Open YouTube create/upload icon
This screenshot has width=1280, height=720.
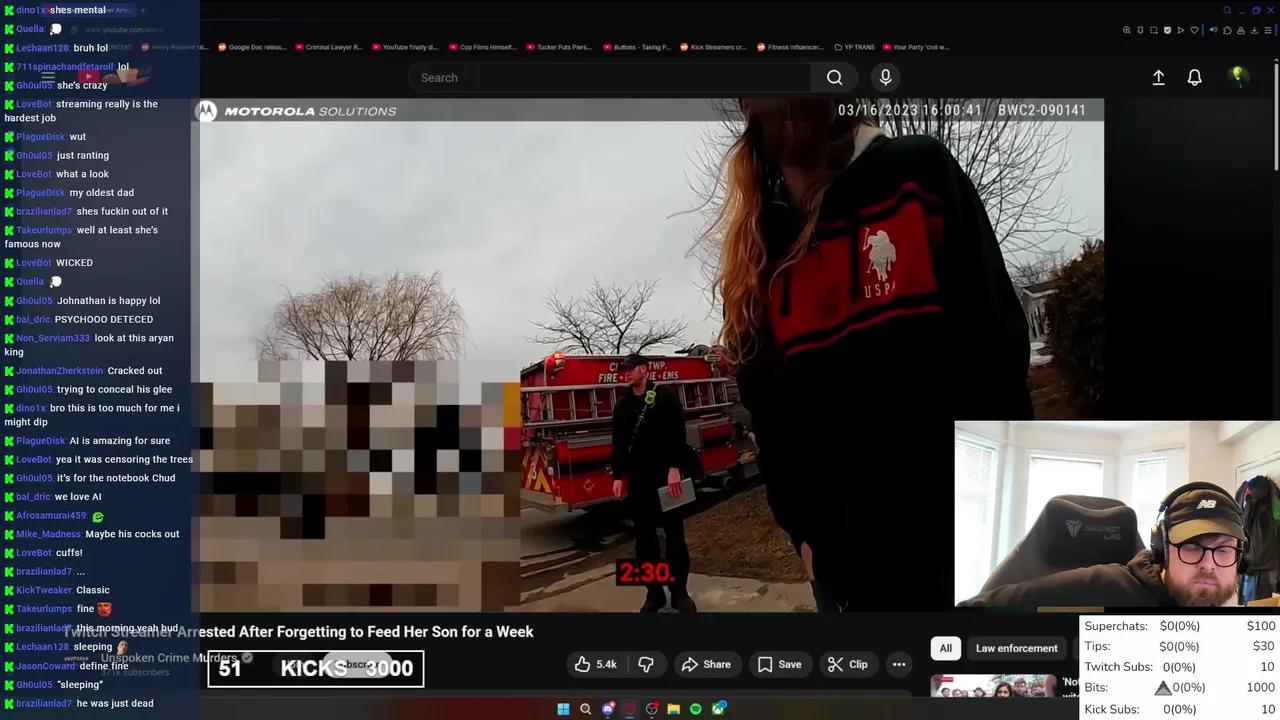point(1158,77)
